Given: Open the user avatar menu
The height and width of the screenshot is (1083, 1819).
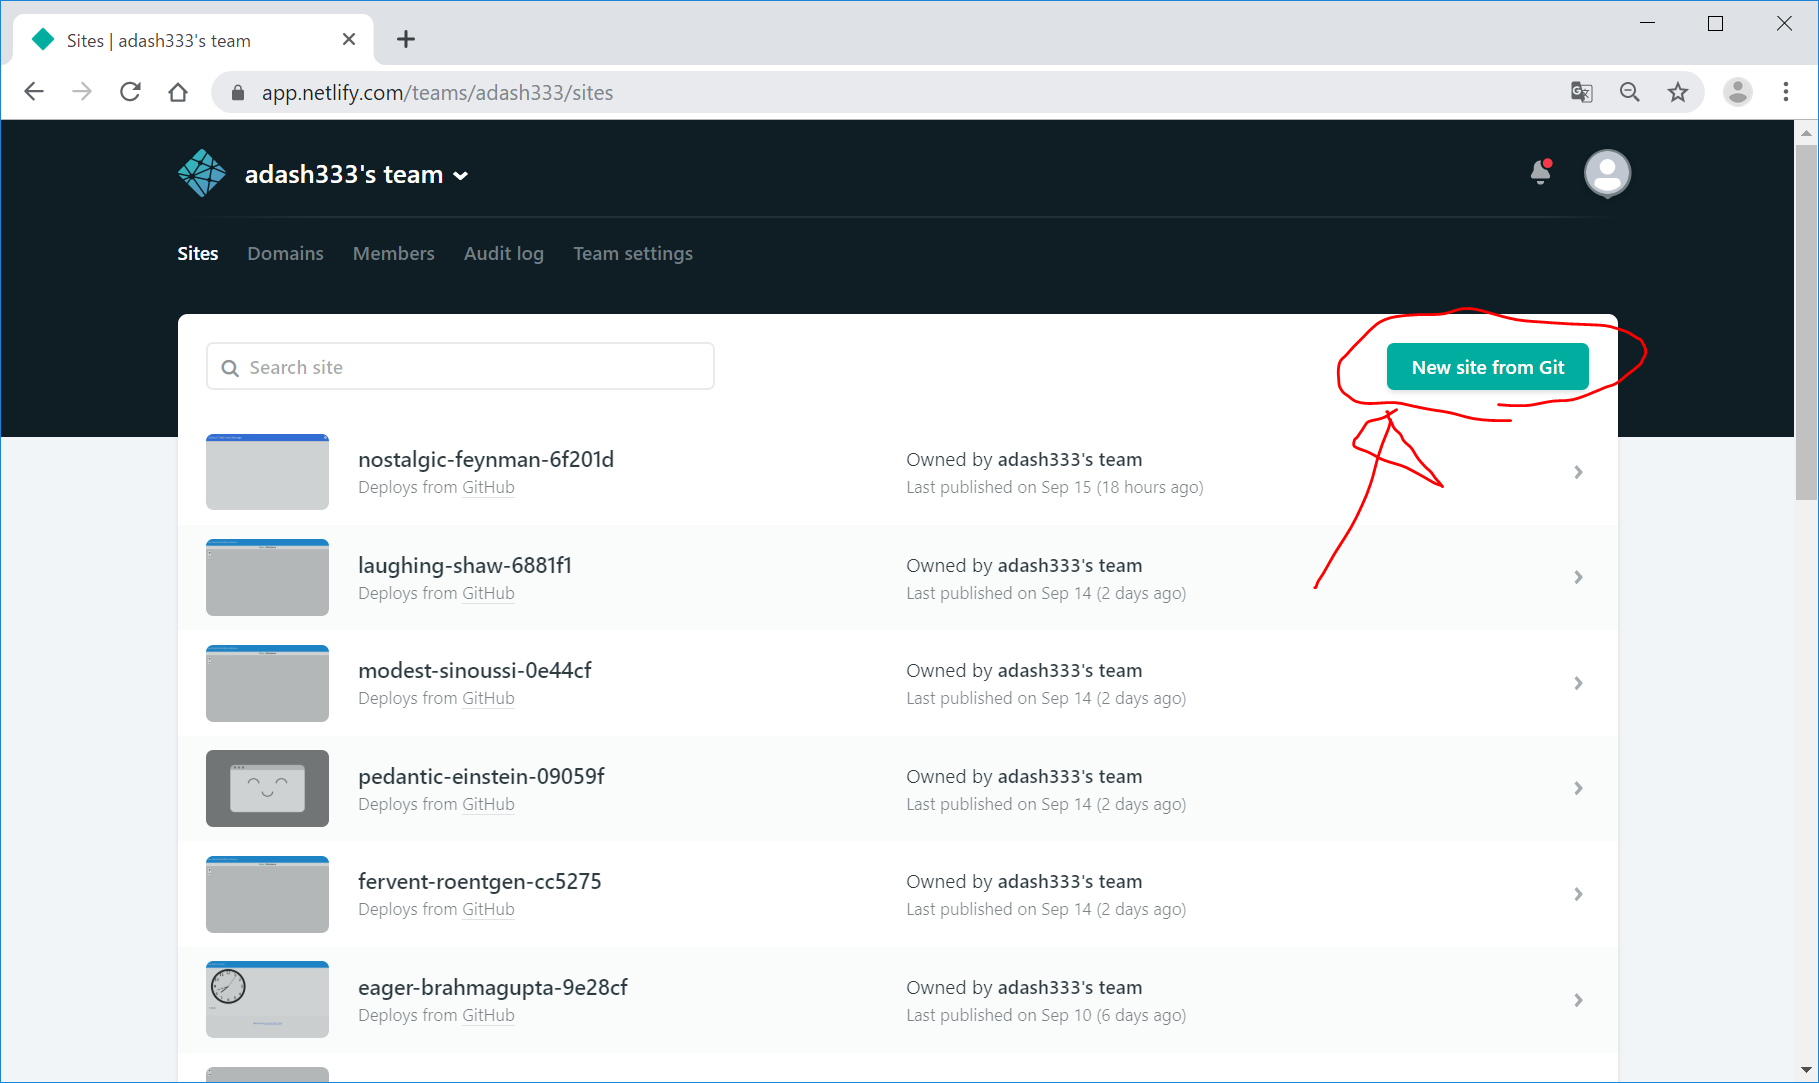Looking at the screenshot, I should point(1607,174).
